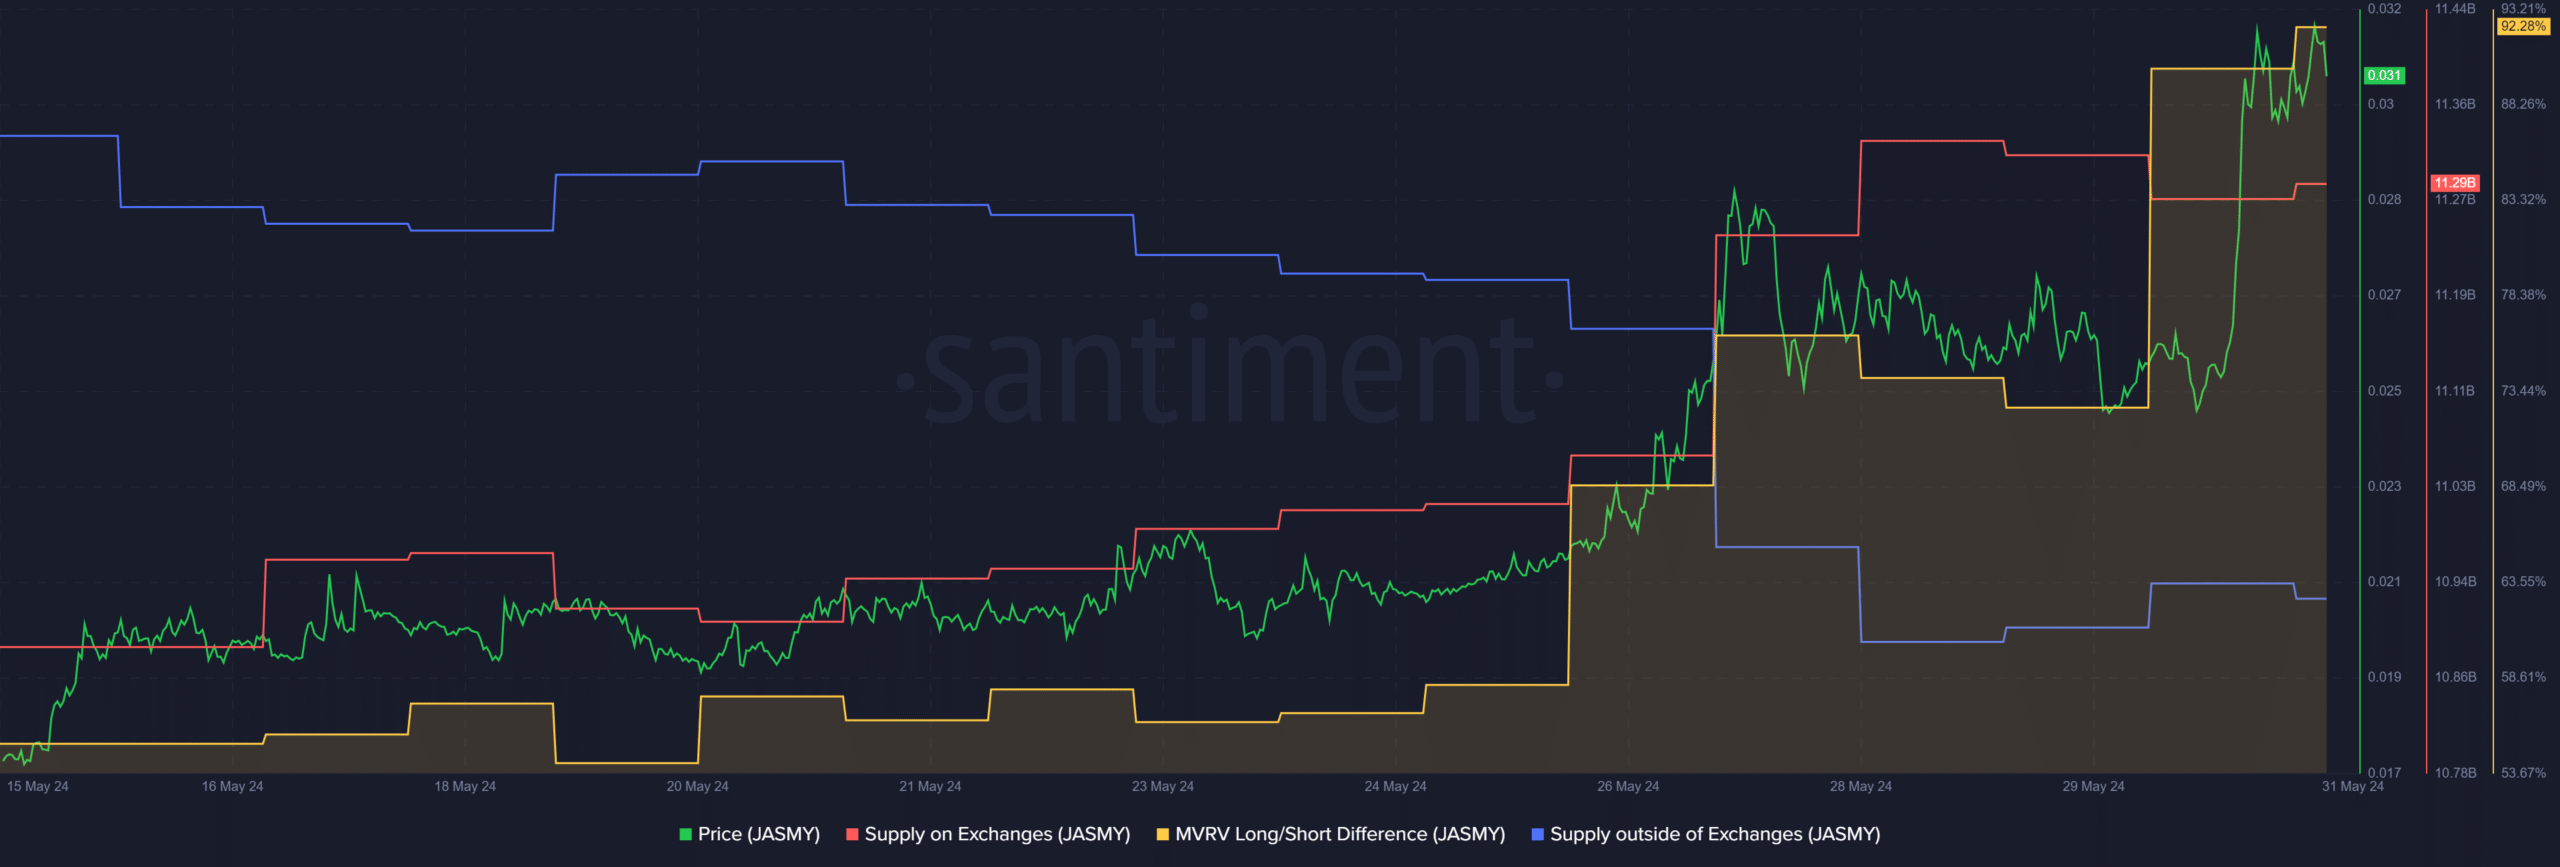Click the 26 May 24 date label
Viewport: 2560px width, 867px height.
(1628, 786)
